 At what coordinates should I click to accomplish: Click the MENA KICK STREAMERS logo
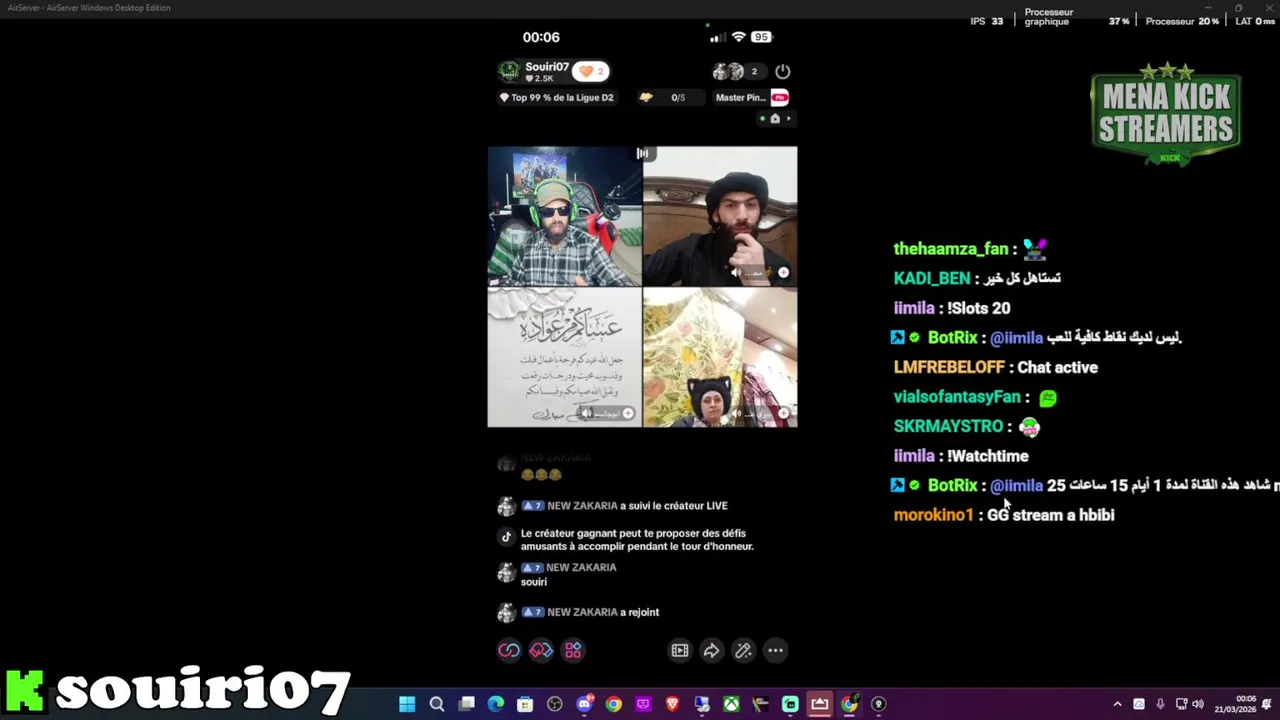click(1166, 114)
